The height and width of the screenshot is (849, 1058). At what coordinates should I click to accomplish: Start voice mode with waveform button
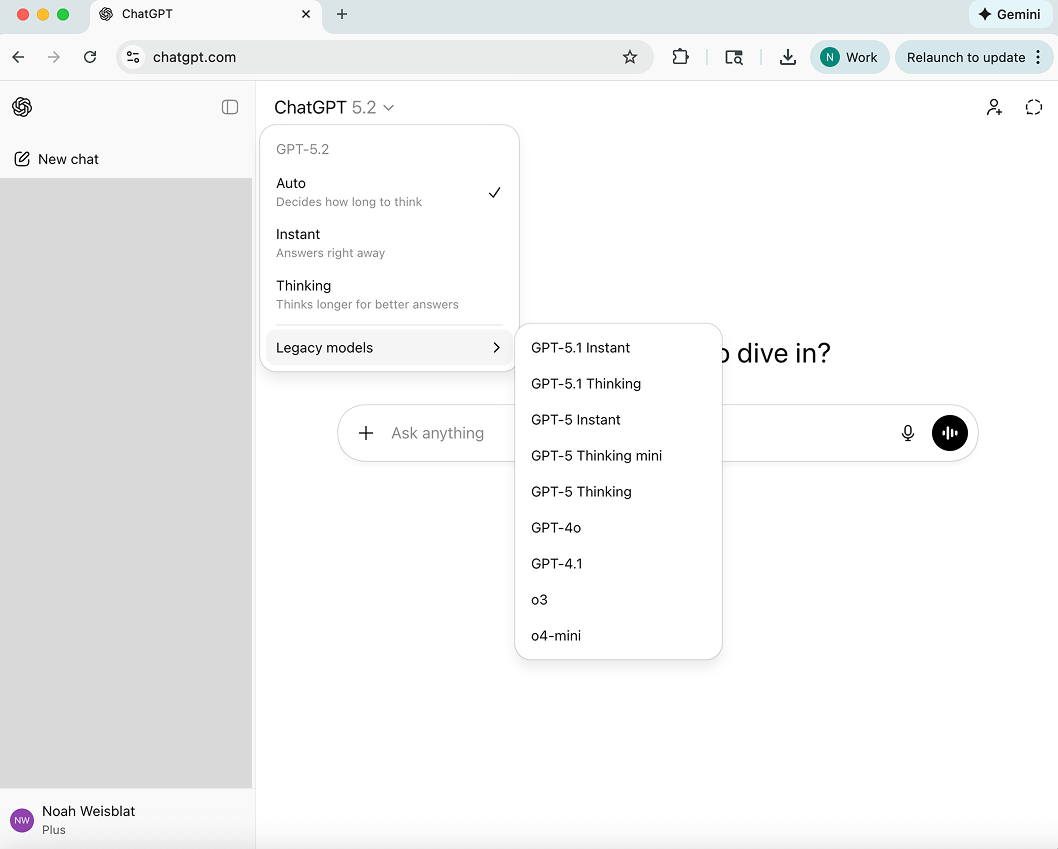pos(949,433)
